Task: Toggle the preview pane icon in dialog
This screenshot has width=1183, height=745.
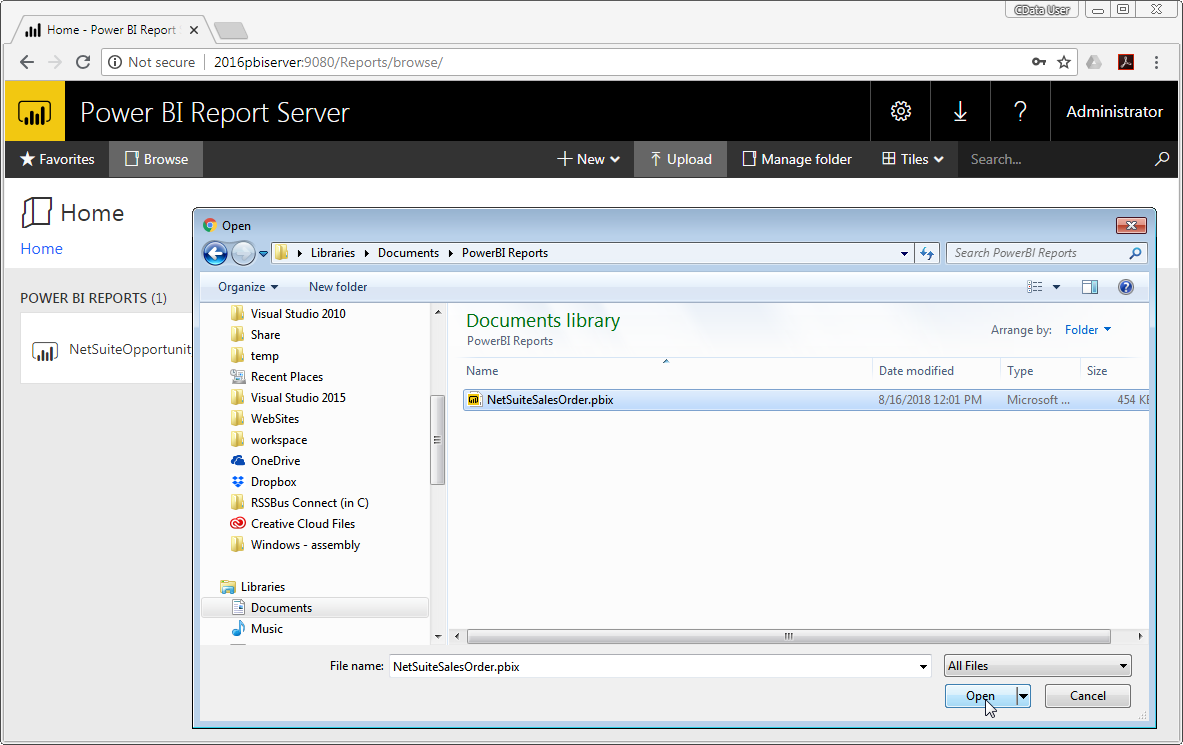Action: coord(1090,287)
